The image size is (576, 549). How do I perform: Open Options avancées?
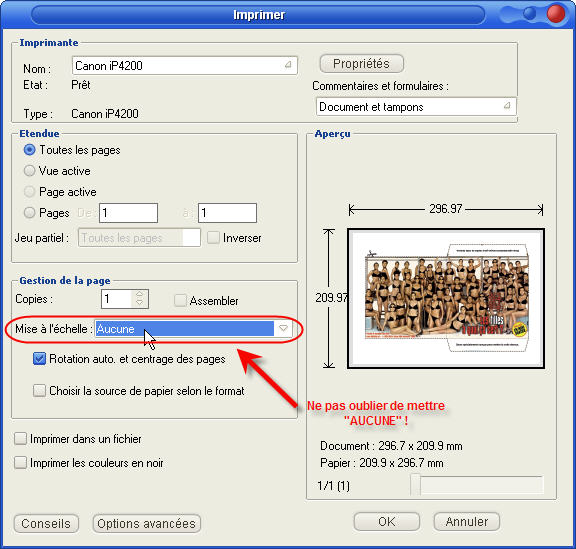tap(147, 523)
